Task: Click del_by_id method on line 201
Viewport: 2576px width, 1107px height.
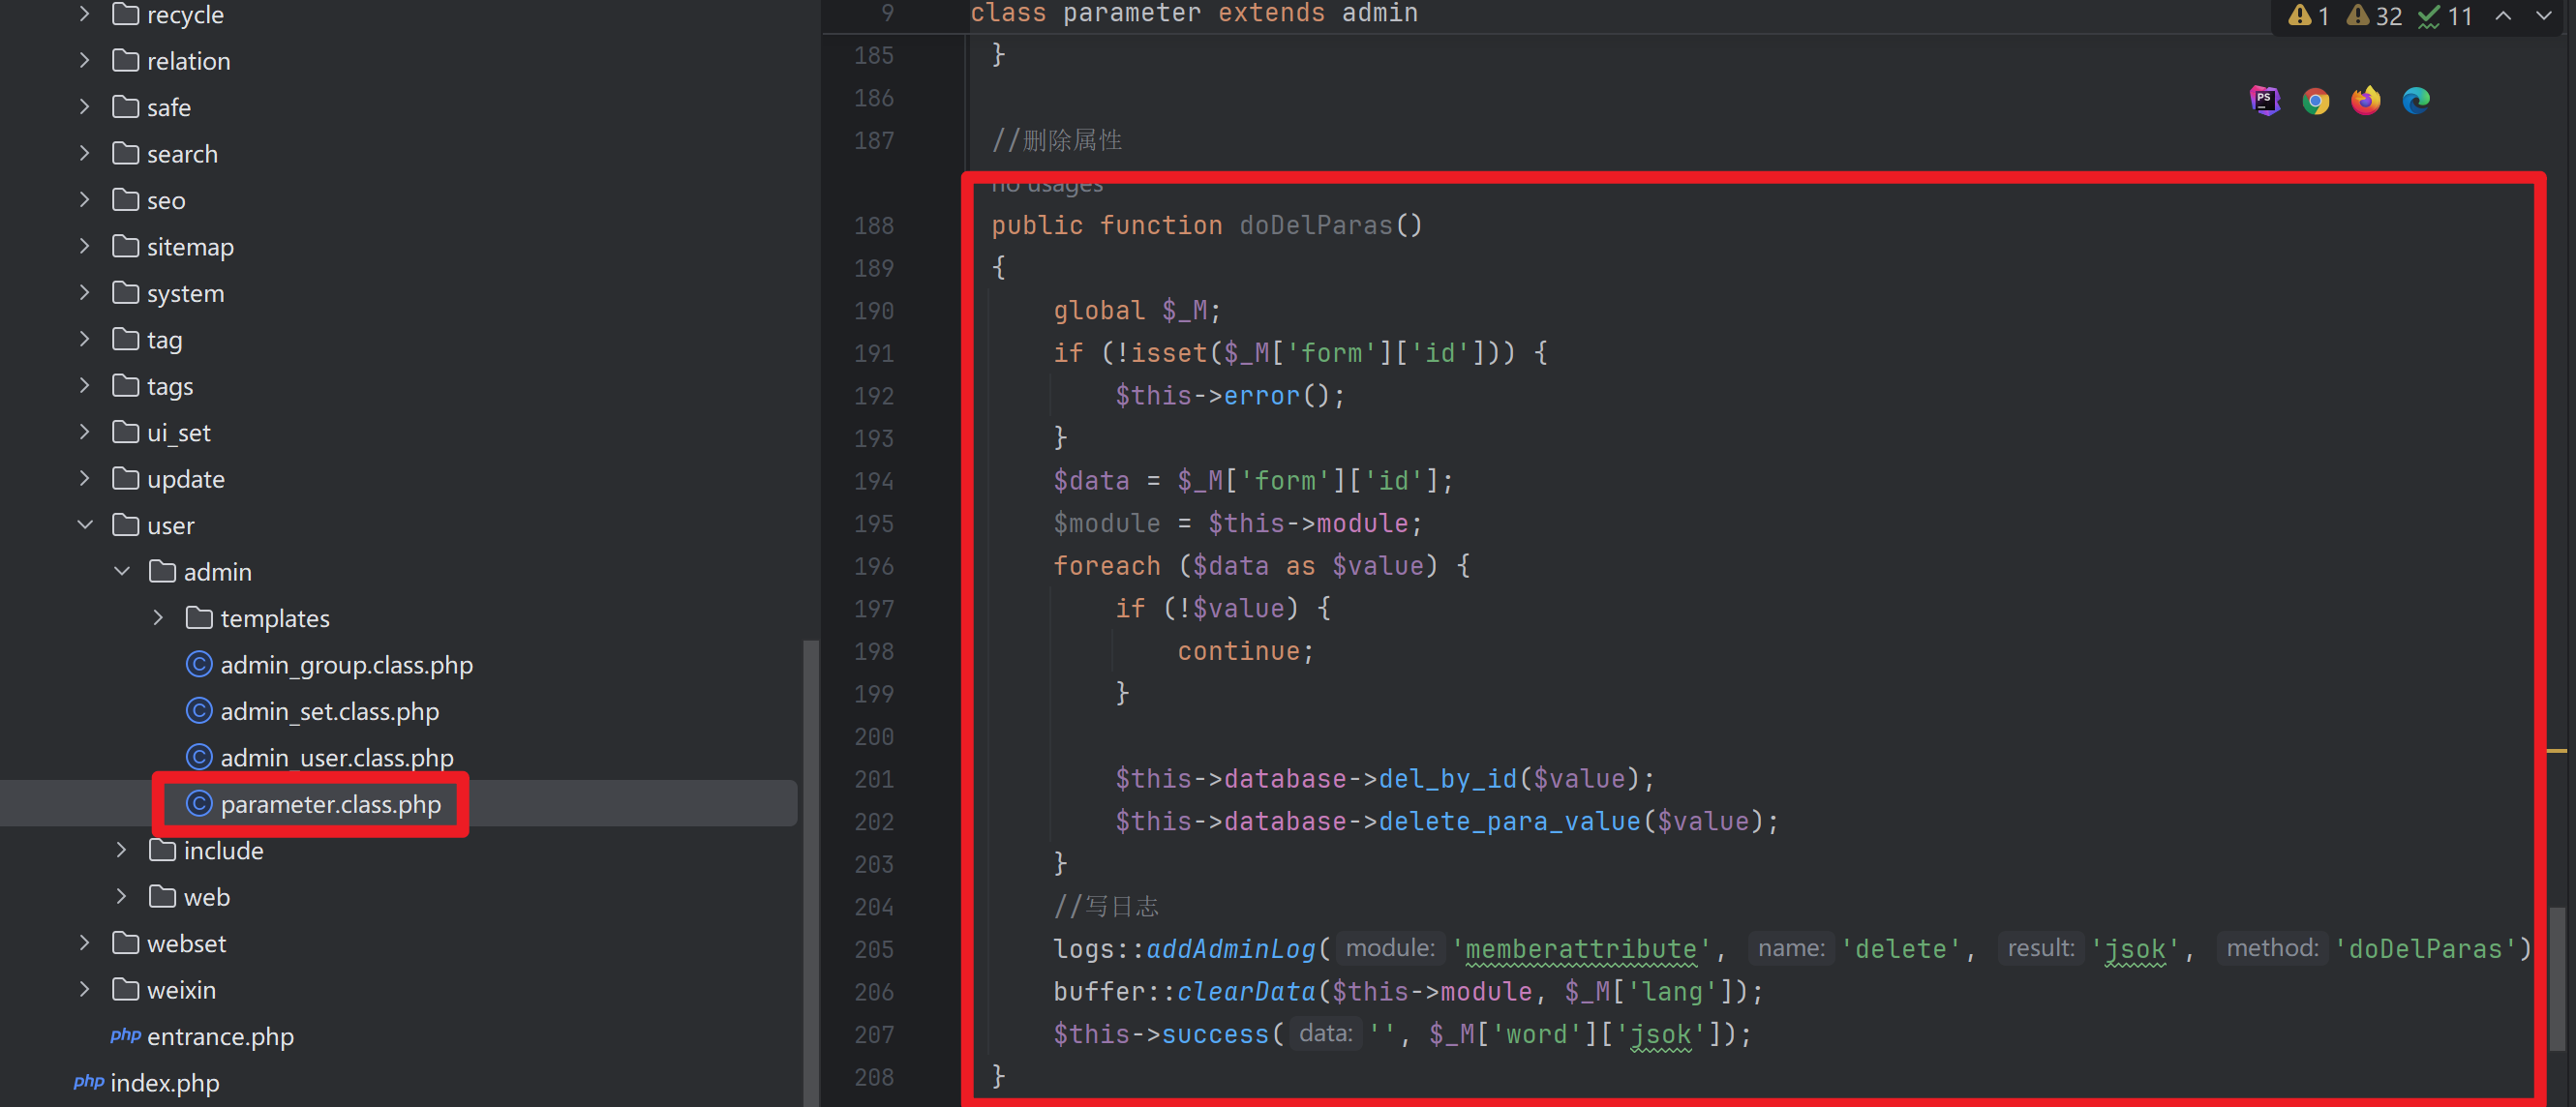Action: pyautogui.click(x=1447, y=779)
